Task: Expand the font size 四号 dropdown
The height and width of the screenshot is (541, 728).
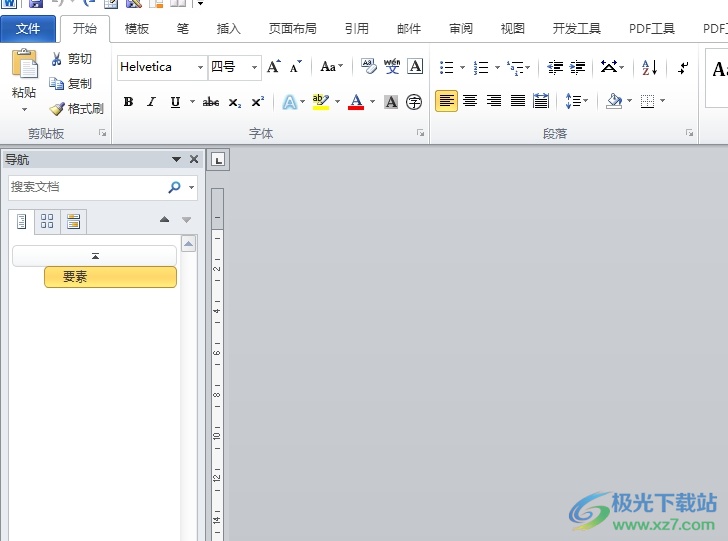Action: point(254,67)
